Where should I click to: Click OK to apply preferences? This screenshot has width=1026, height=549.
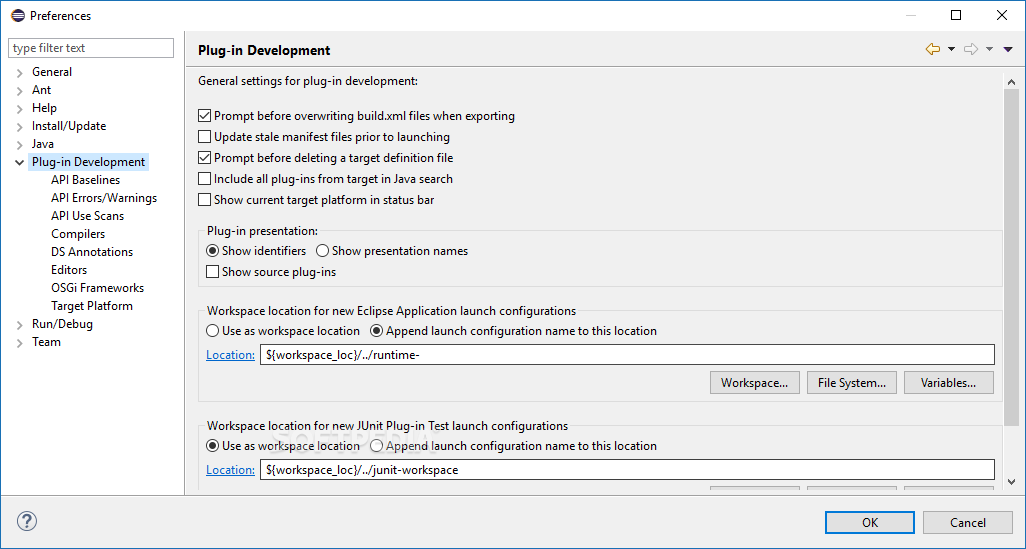tap(870, 522)
